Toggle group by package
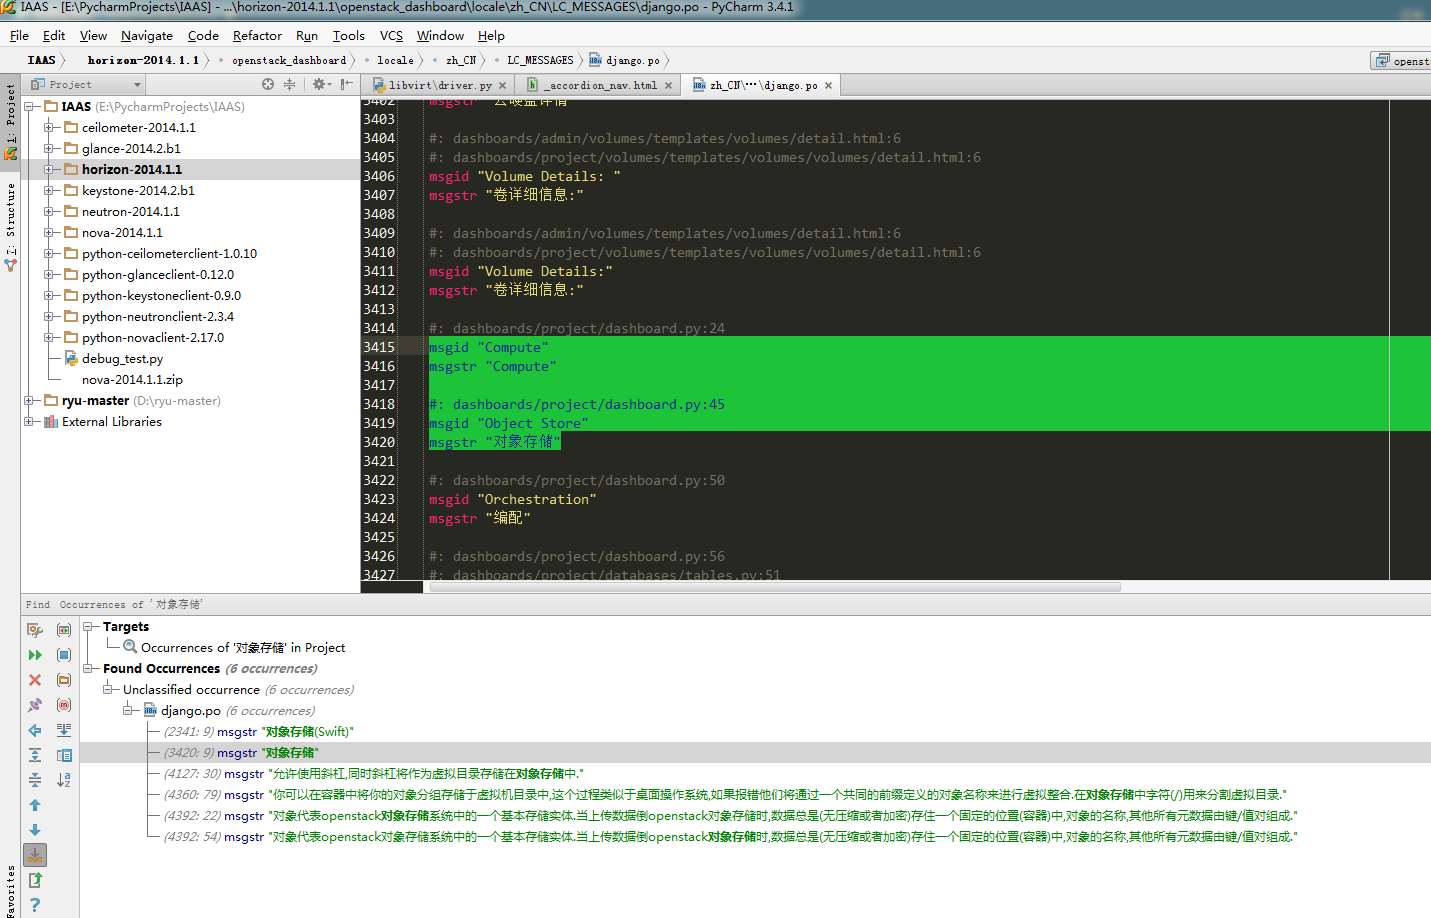This screenshot has height=918, width=1431. [64, 680]
